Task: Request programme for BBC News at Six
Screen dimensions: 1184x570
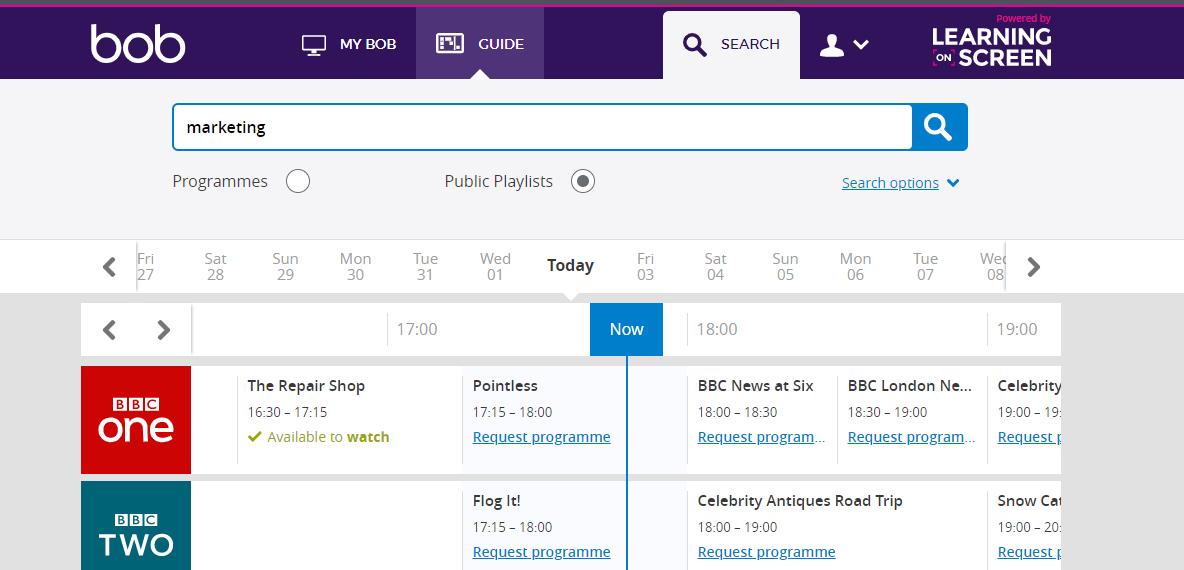Action: (x=761, y=437)
